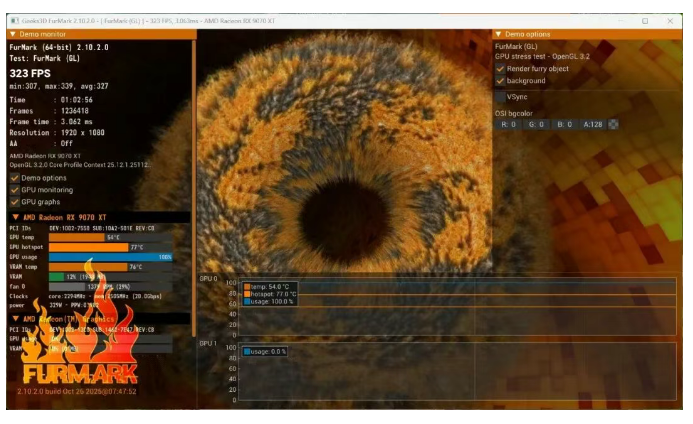Turn off the GPU graphs checkbox
This screenshot has height=424, width=693.
click(14, 201)
